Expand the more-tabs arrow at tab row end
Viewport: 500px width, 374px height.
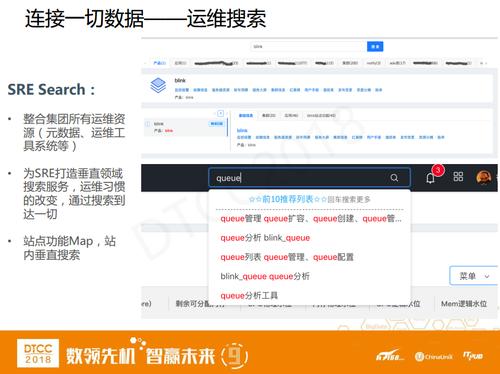pos(483,63)
